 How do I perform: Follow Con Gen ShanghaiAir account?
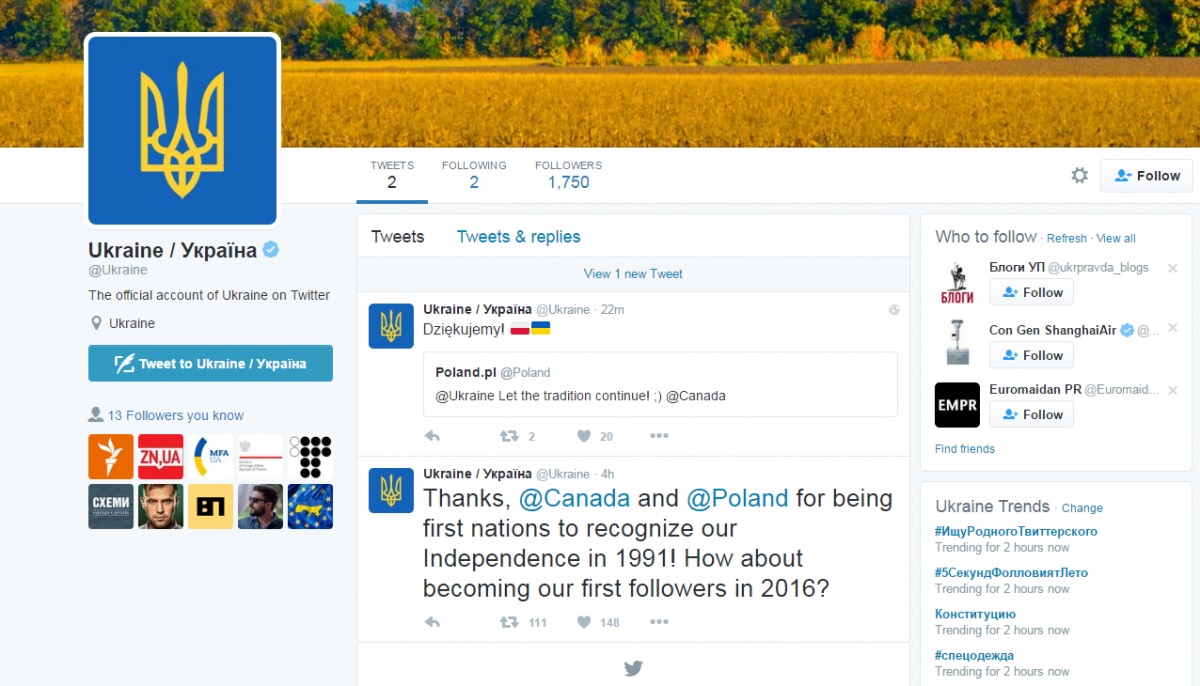[x=1032, y=355]
